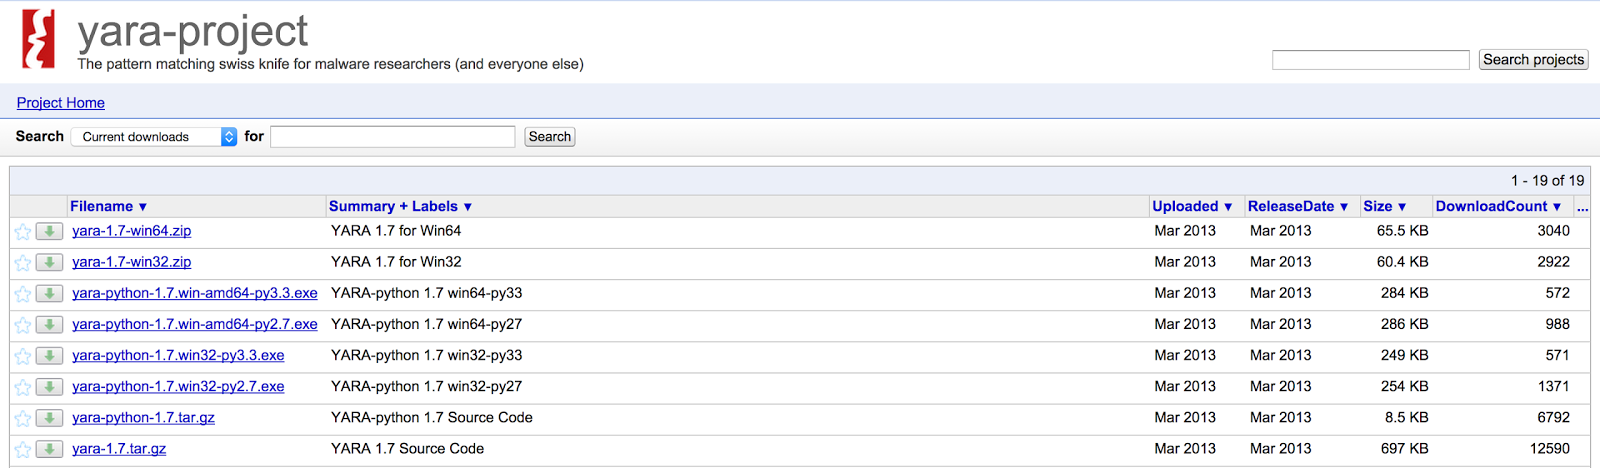Click download icon for yara-1.7-win64.zip
The width and height of the screenshot is (1600, 468).
49,231
